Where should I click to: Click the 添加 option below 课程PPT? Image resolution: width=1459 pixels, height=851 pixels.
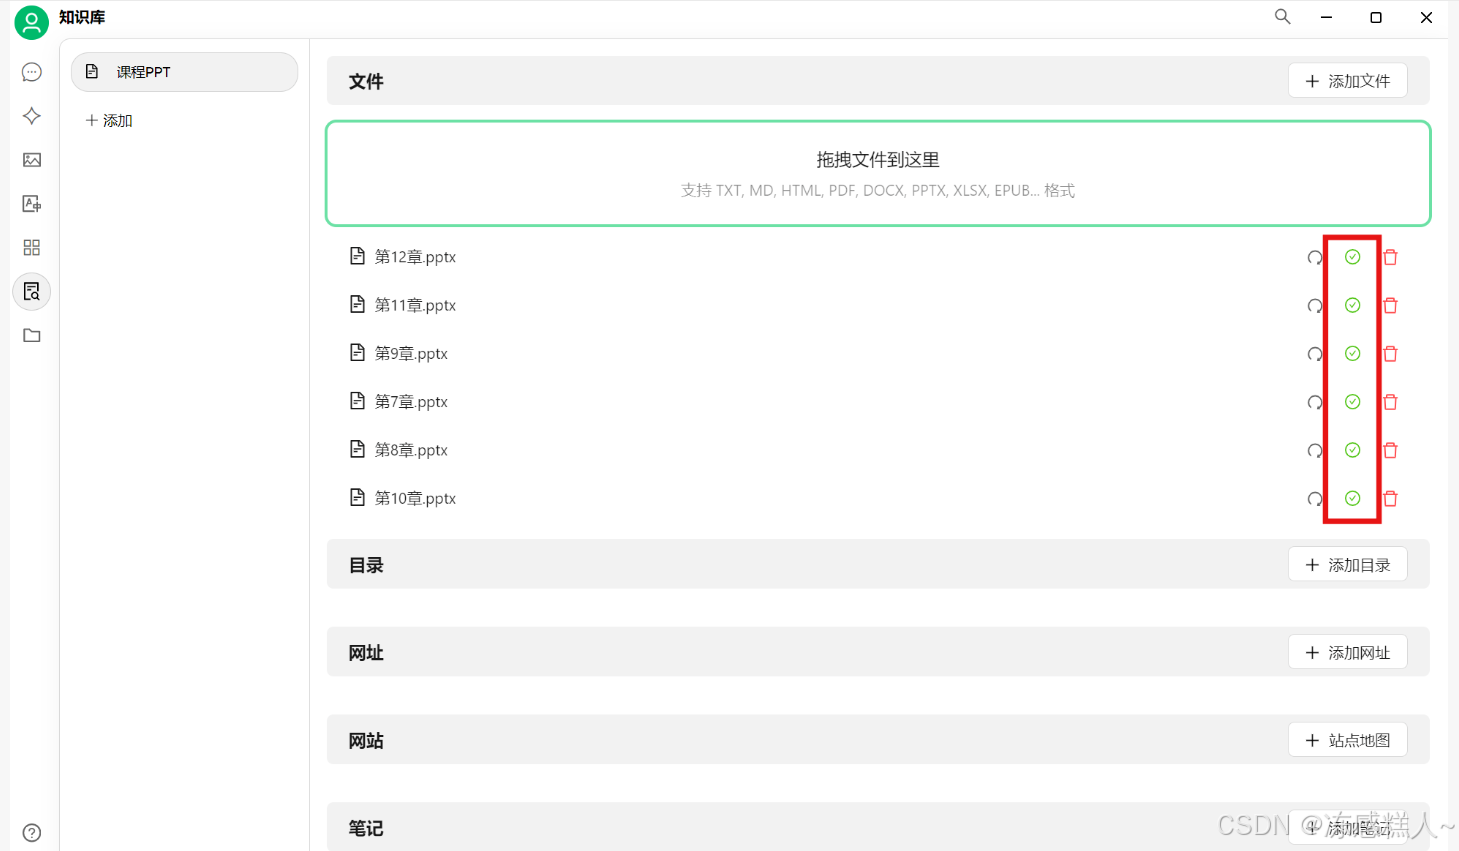108,120
